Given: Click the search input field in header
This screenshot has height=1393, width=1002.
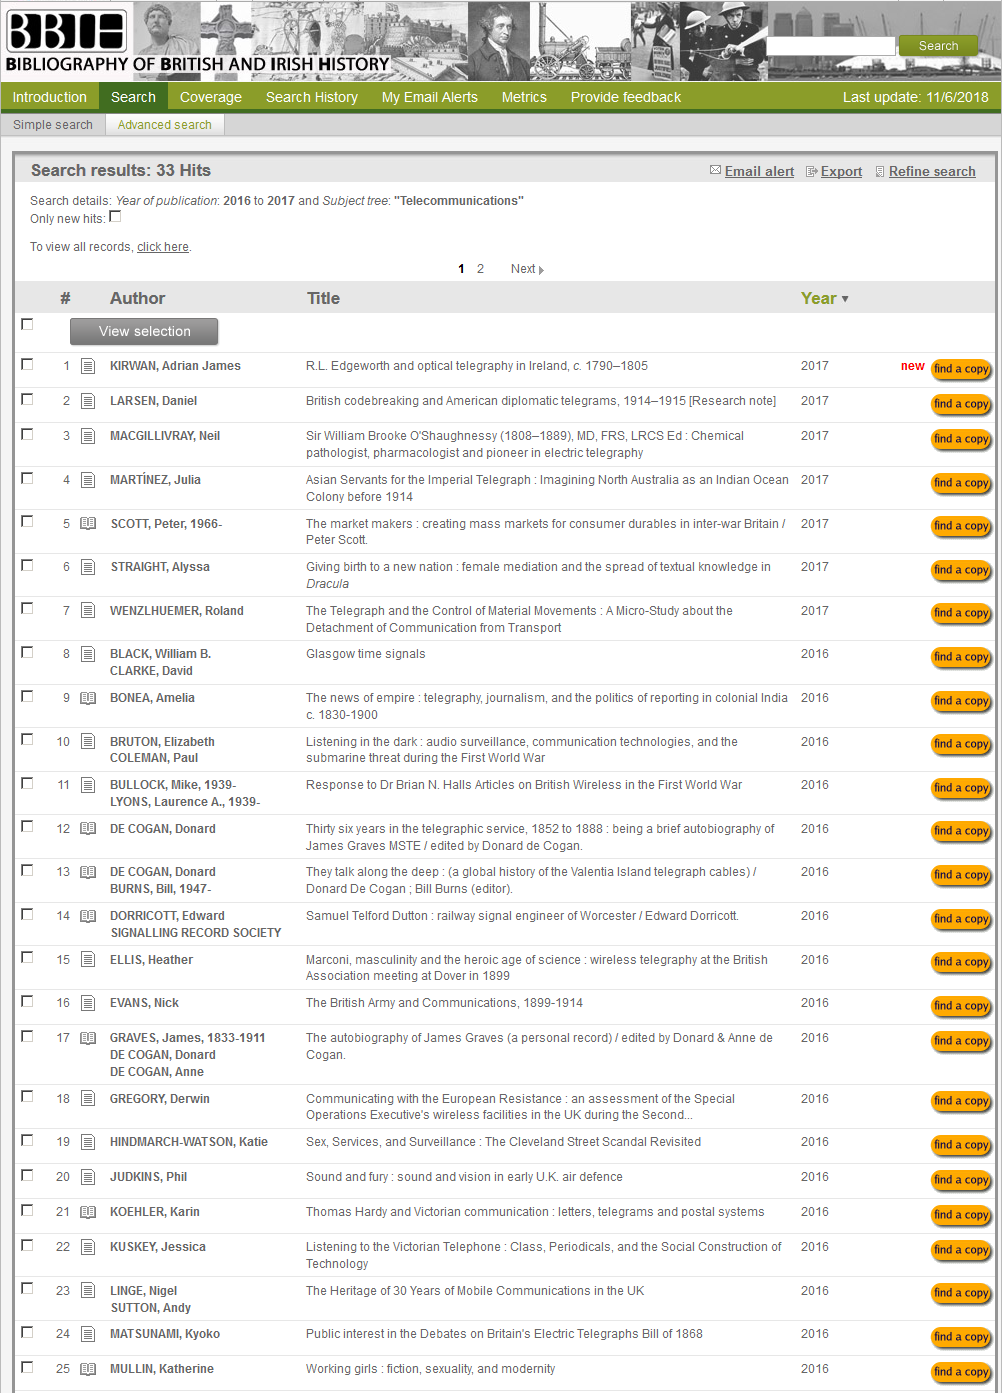Looking at the screenshot, I should pos(830,46).
